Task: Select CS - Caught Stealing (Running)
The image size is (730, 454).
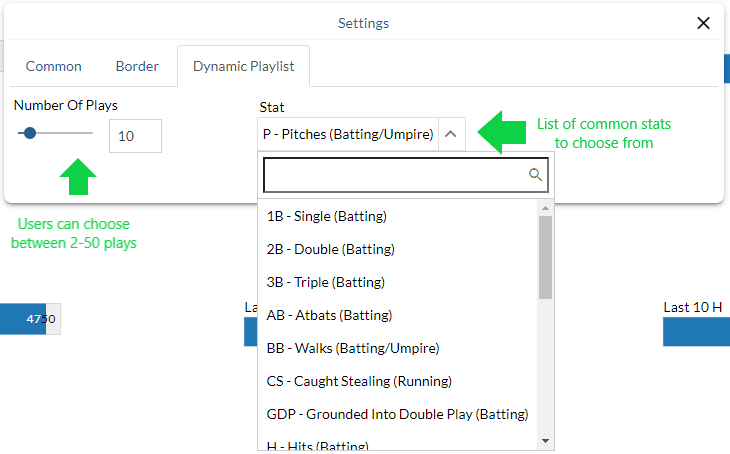Action: 359,381
